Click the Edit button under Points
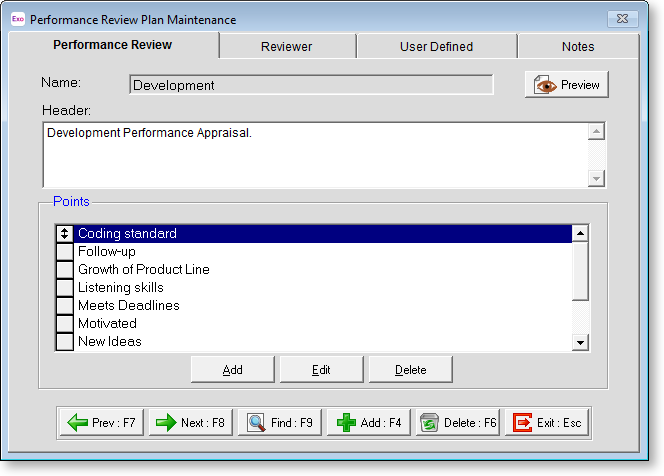 tap(321, 370)
